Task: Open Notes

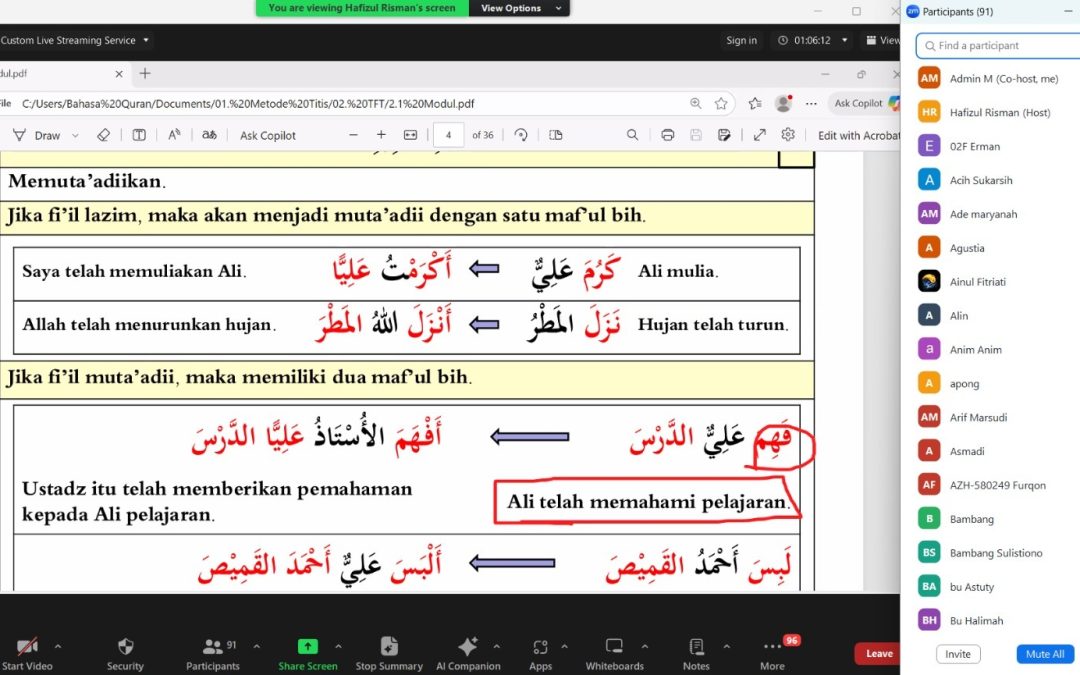Action: [x=696, y=654]
